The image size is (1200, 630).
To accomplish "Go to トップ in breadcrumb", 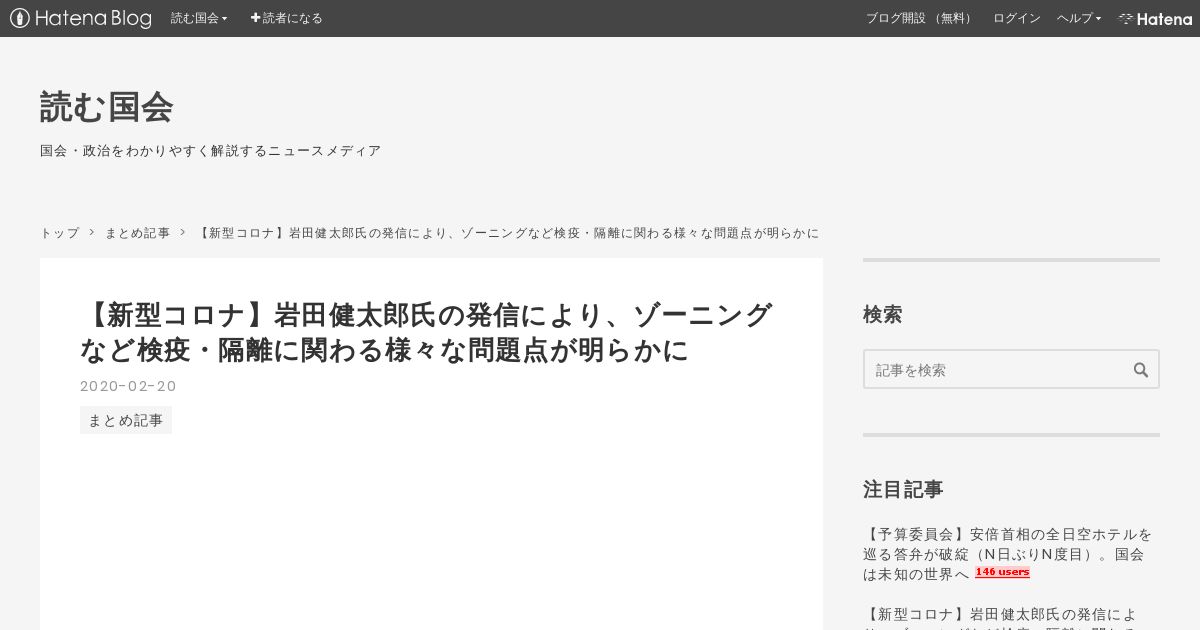I will [x=59, y=233].
